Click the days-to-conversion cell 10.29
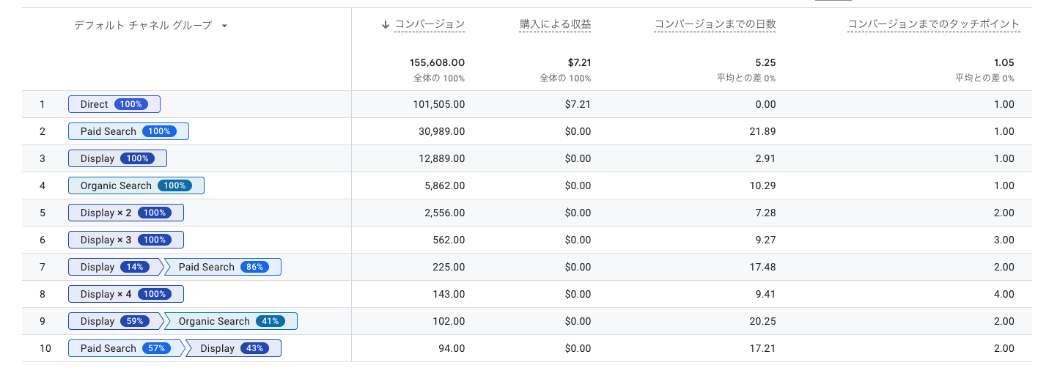 point(762,185)
